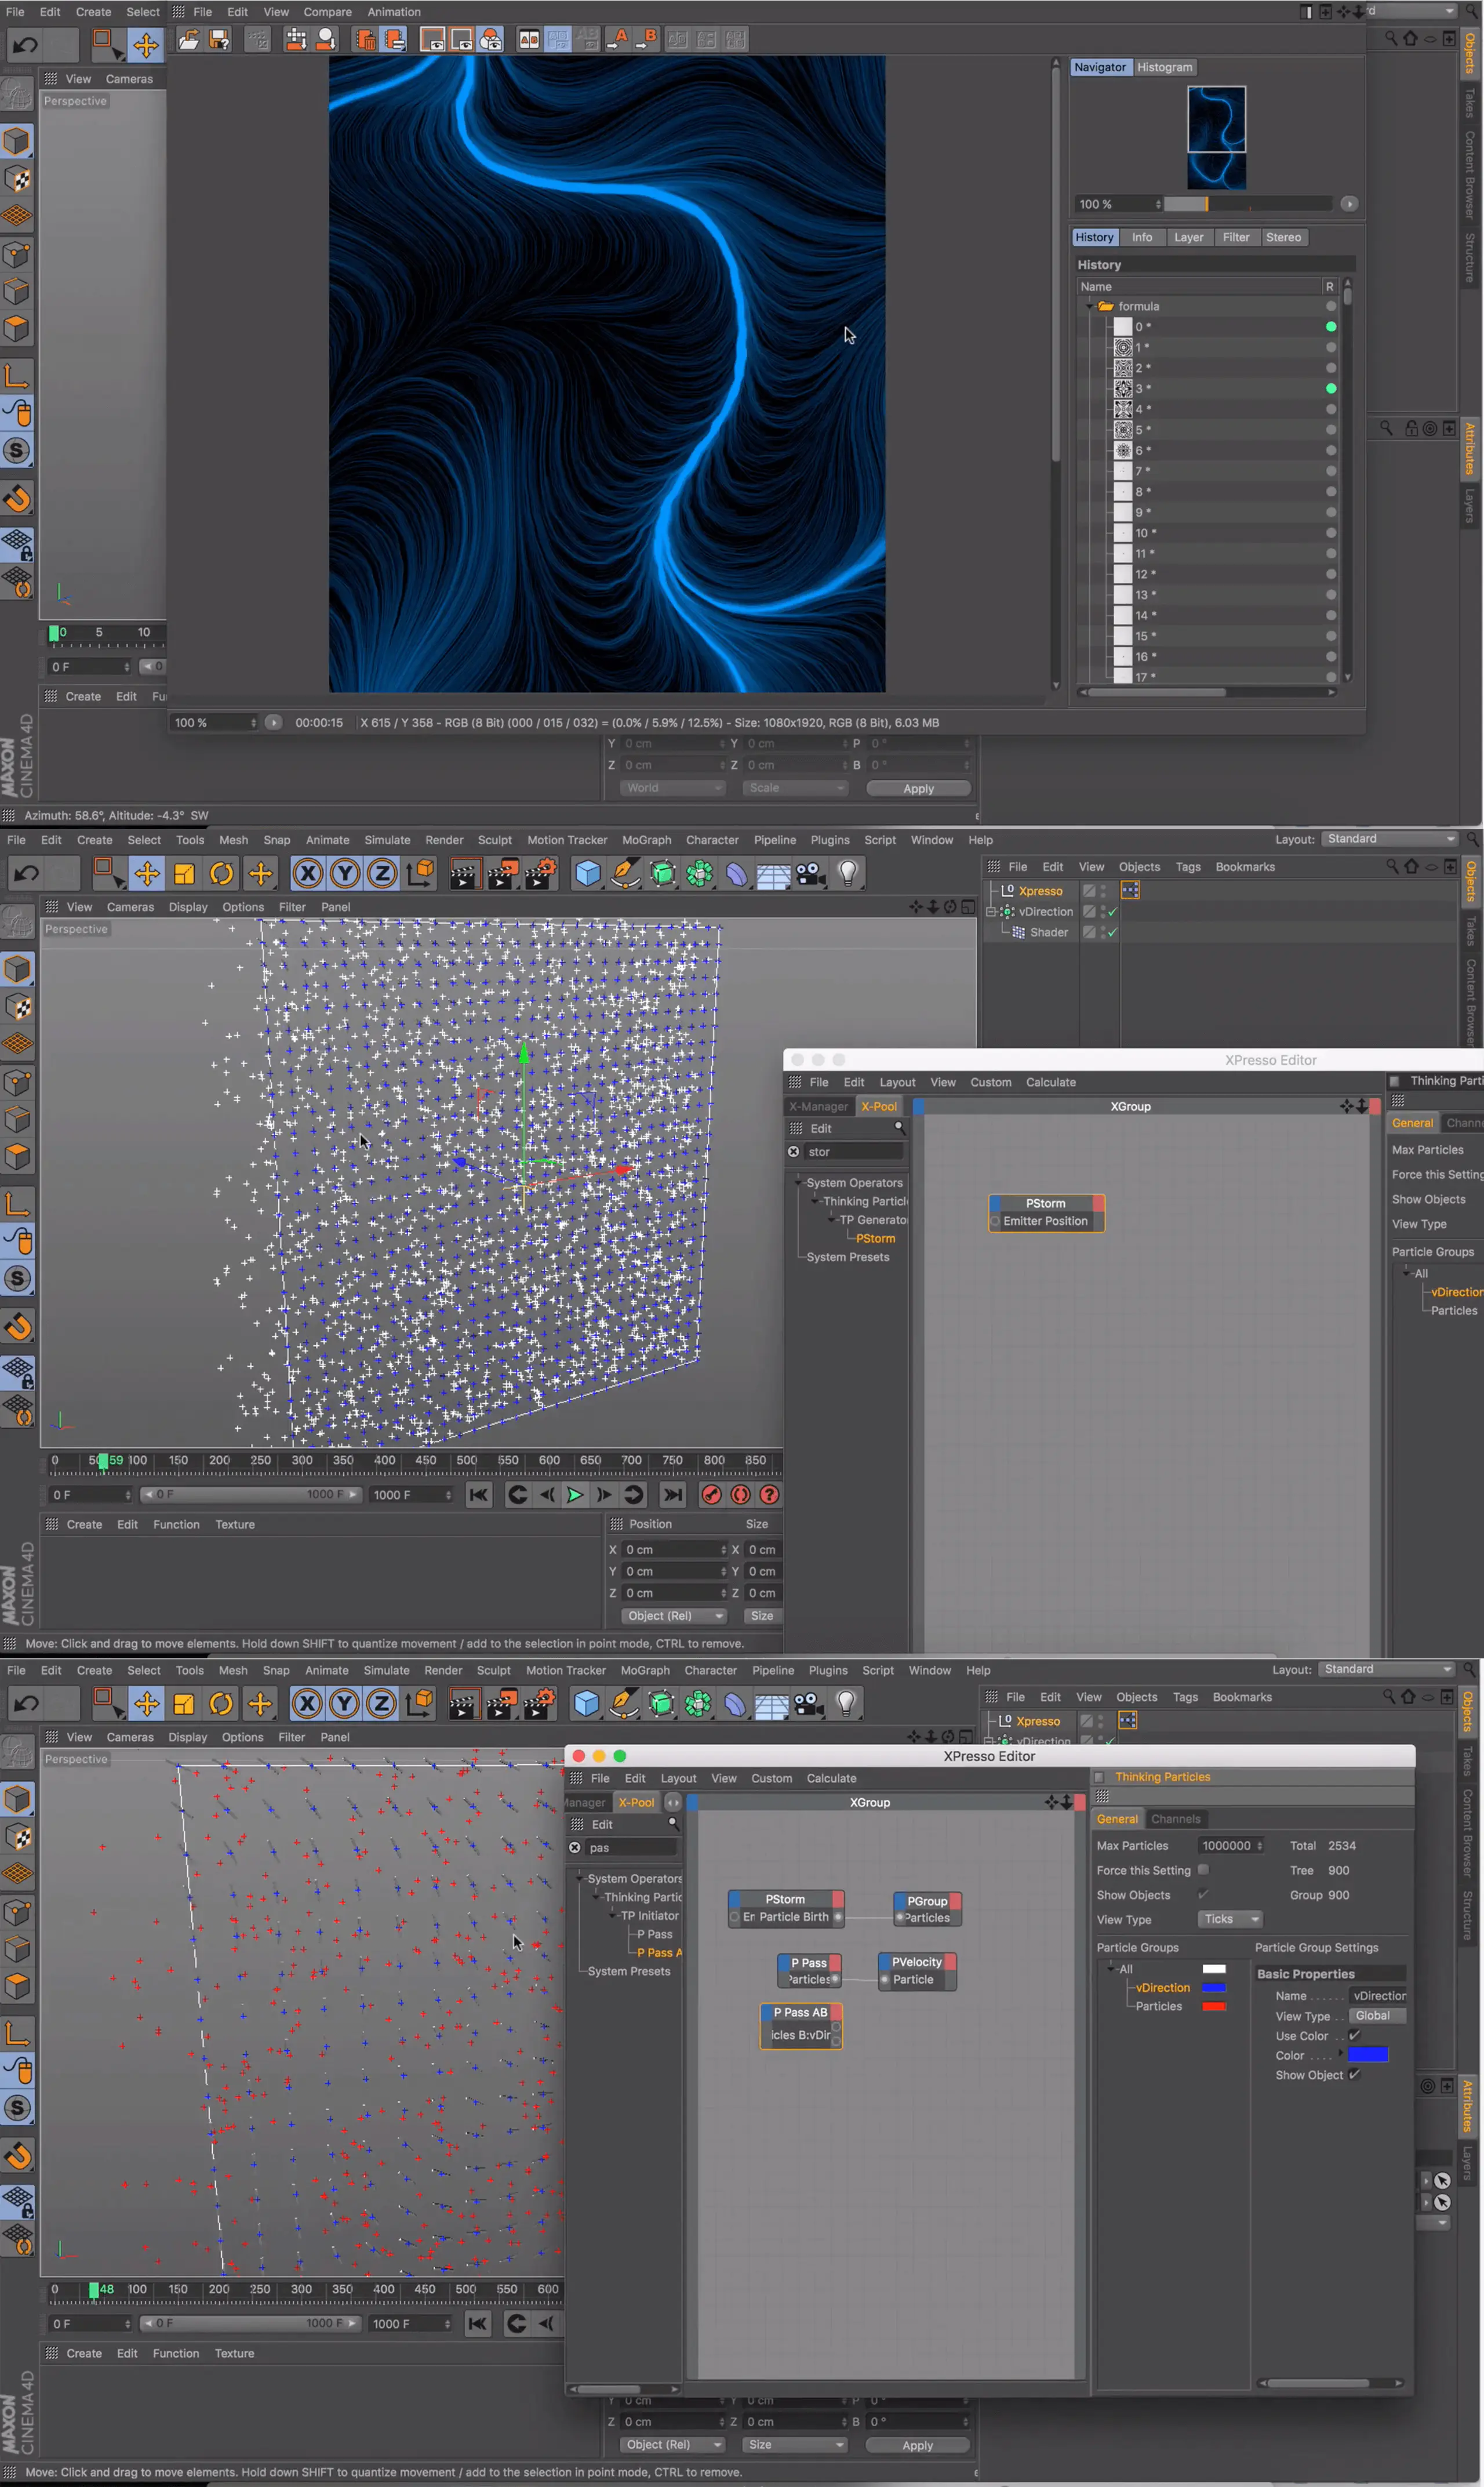Click the green render dot of history item 0
This screenshot has height=2487, width=1484.
point(1331,327)
